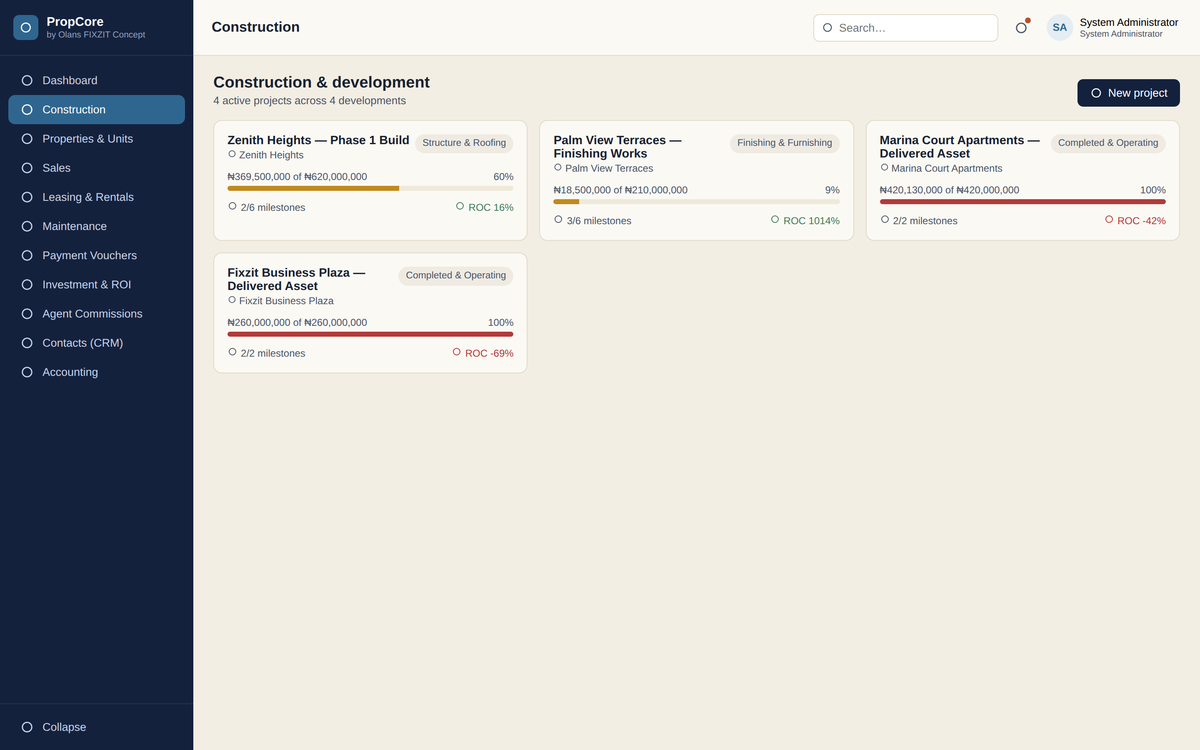Open the Construction menu item
1200x750 pixels.
point(96,110)
